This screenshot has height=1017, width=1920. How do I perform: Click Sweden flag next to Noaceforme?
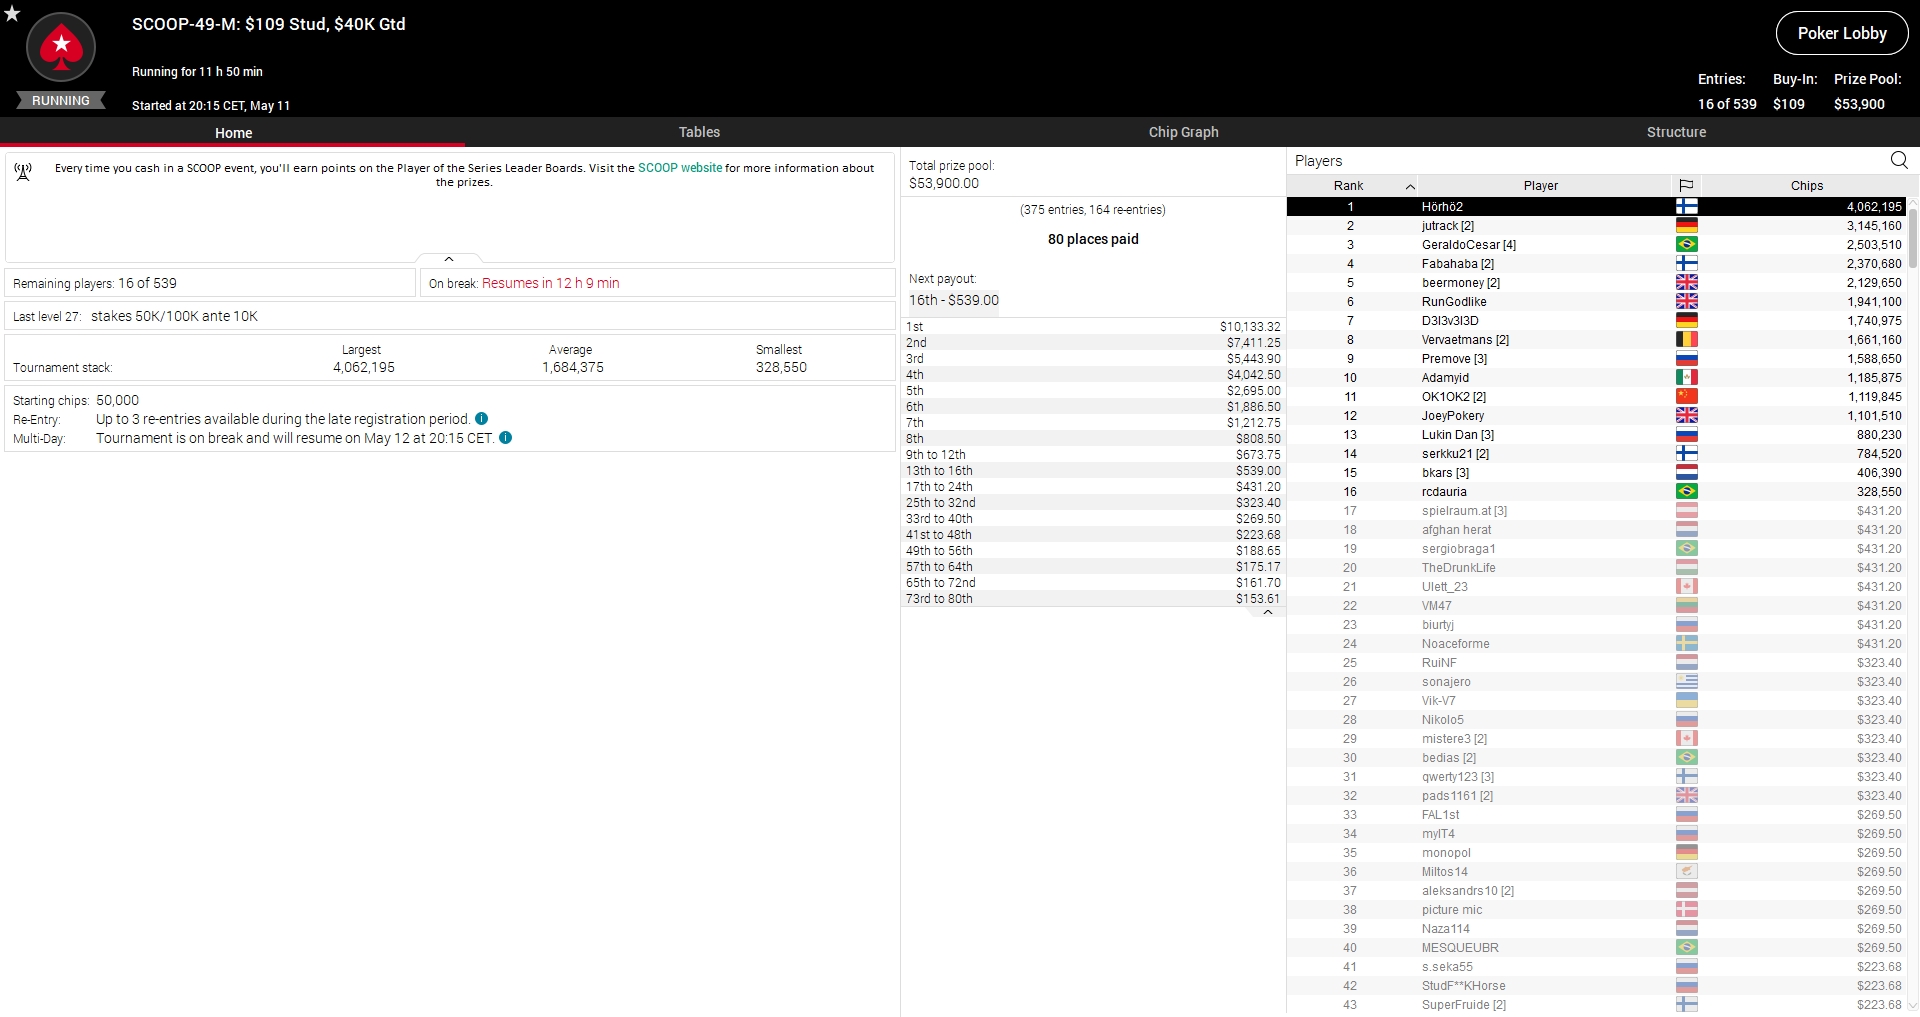click(x=1687, y=644)
